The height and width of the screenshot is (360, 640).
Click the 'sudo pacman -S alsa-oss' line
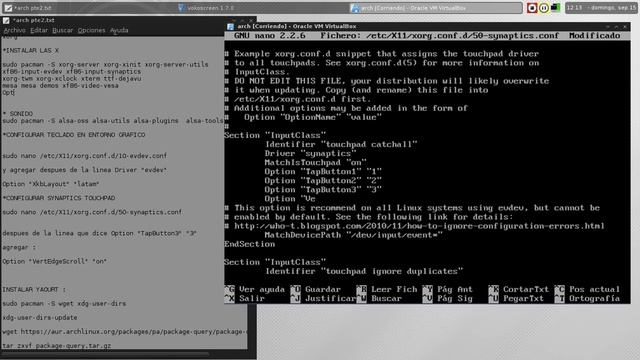pos(113,121)
